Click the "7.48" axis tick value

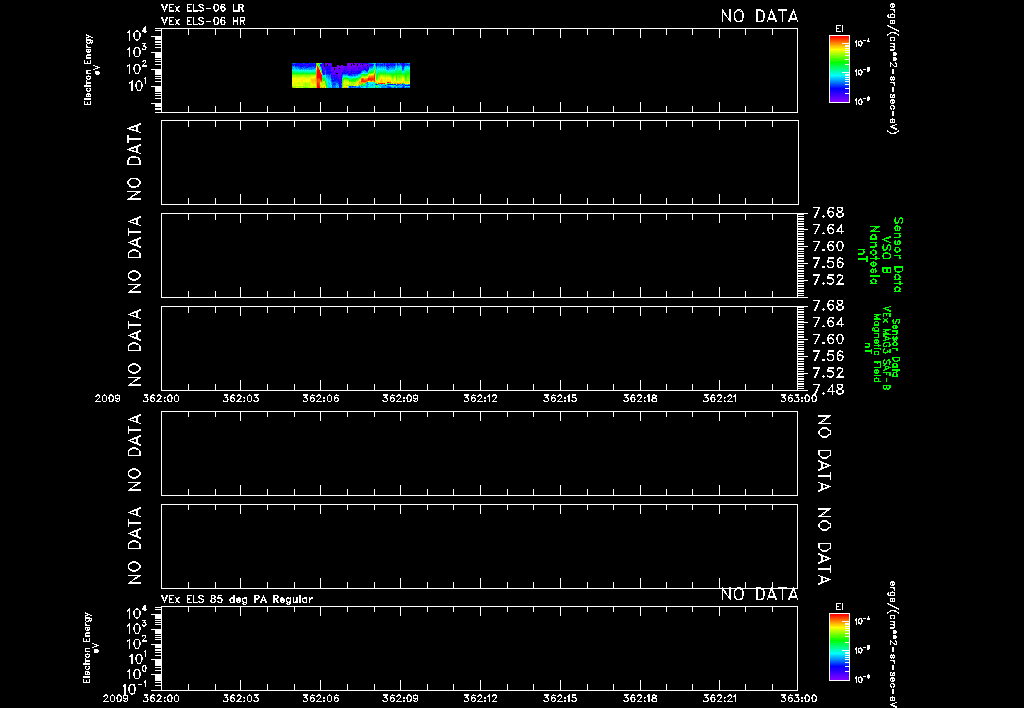(x=828, y=389)
